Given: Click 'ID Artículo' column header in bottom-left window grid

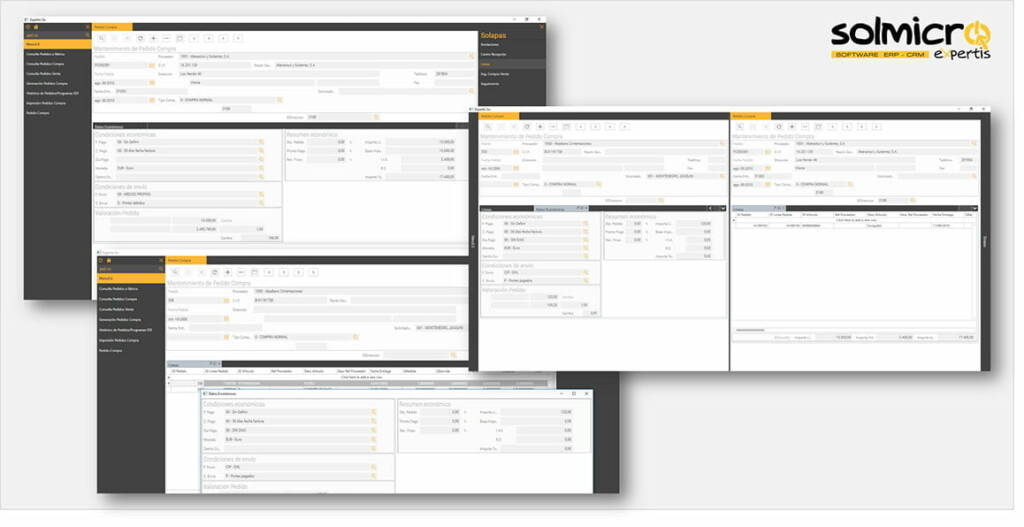Looking at the screenshot, I should (246, 371).
